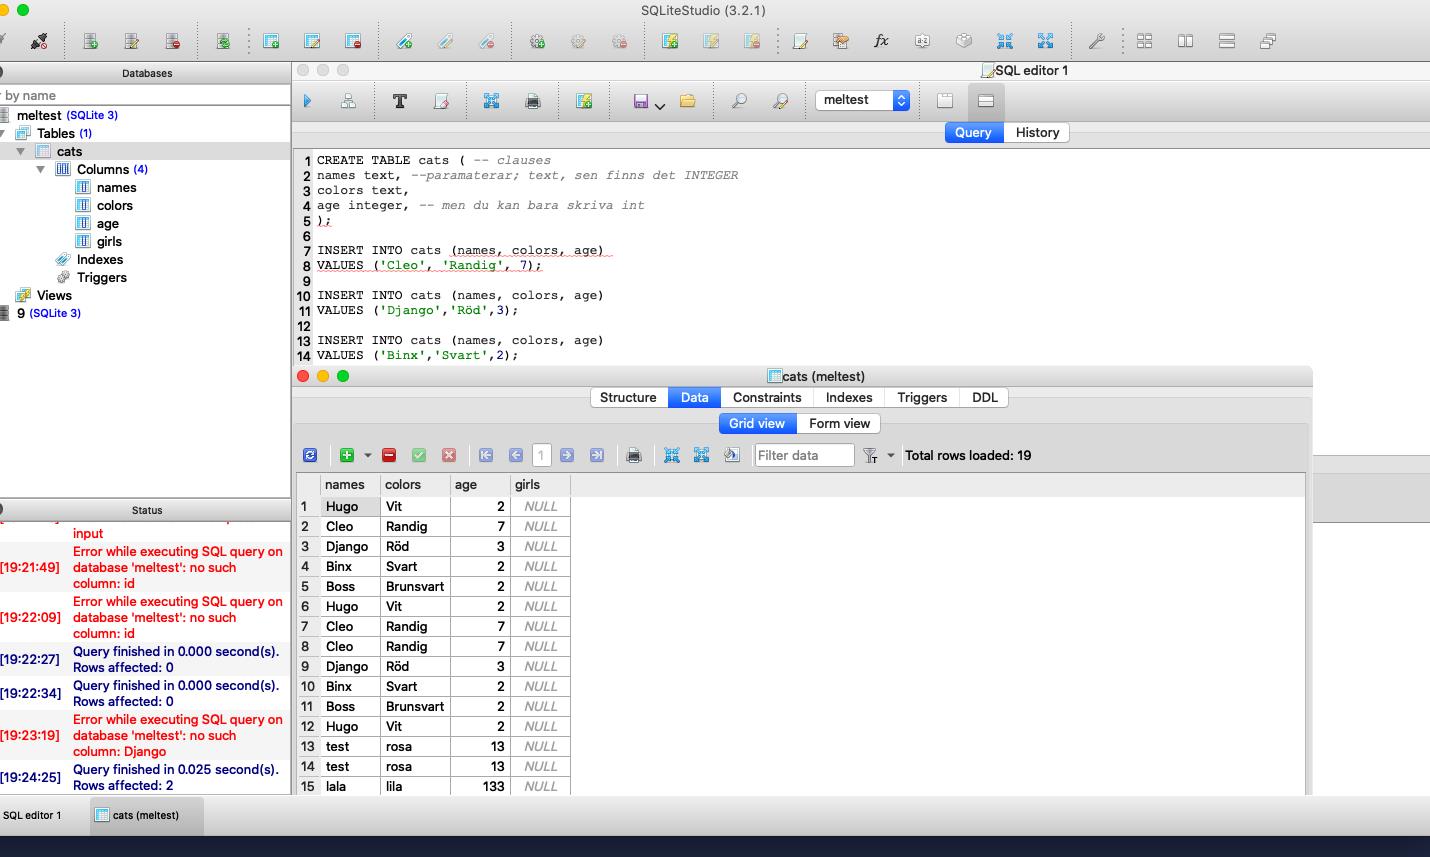Click the second magnifier icon with pencil
The height and width of the screenshot is (857, 1430).
point(780,101)
